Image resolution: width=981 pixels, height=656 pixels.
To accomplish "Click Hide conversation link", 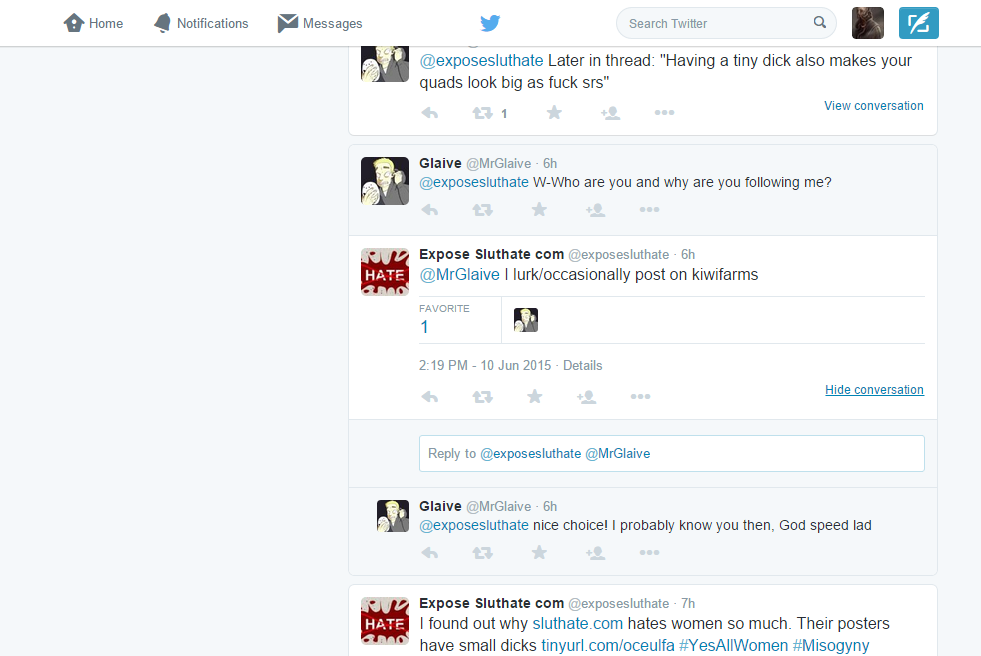I will 874,390.
